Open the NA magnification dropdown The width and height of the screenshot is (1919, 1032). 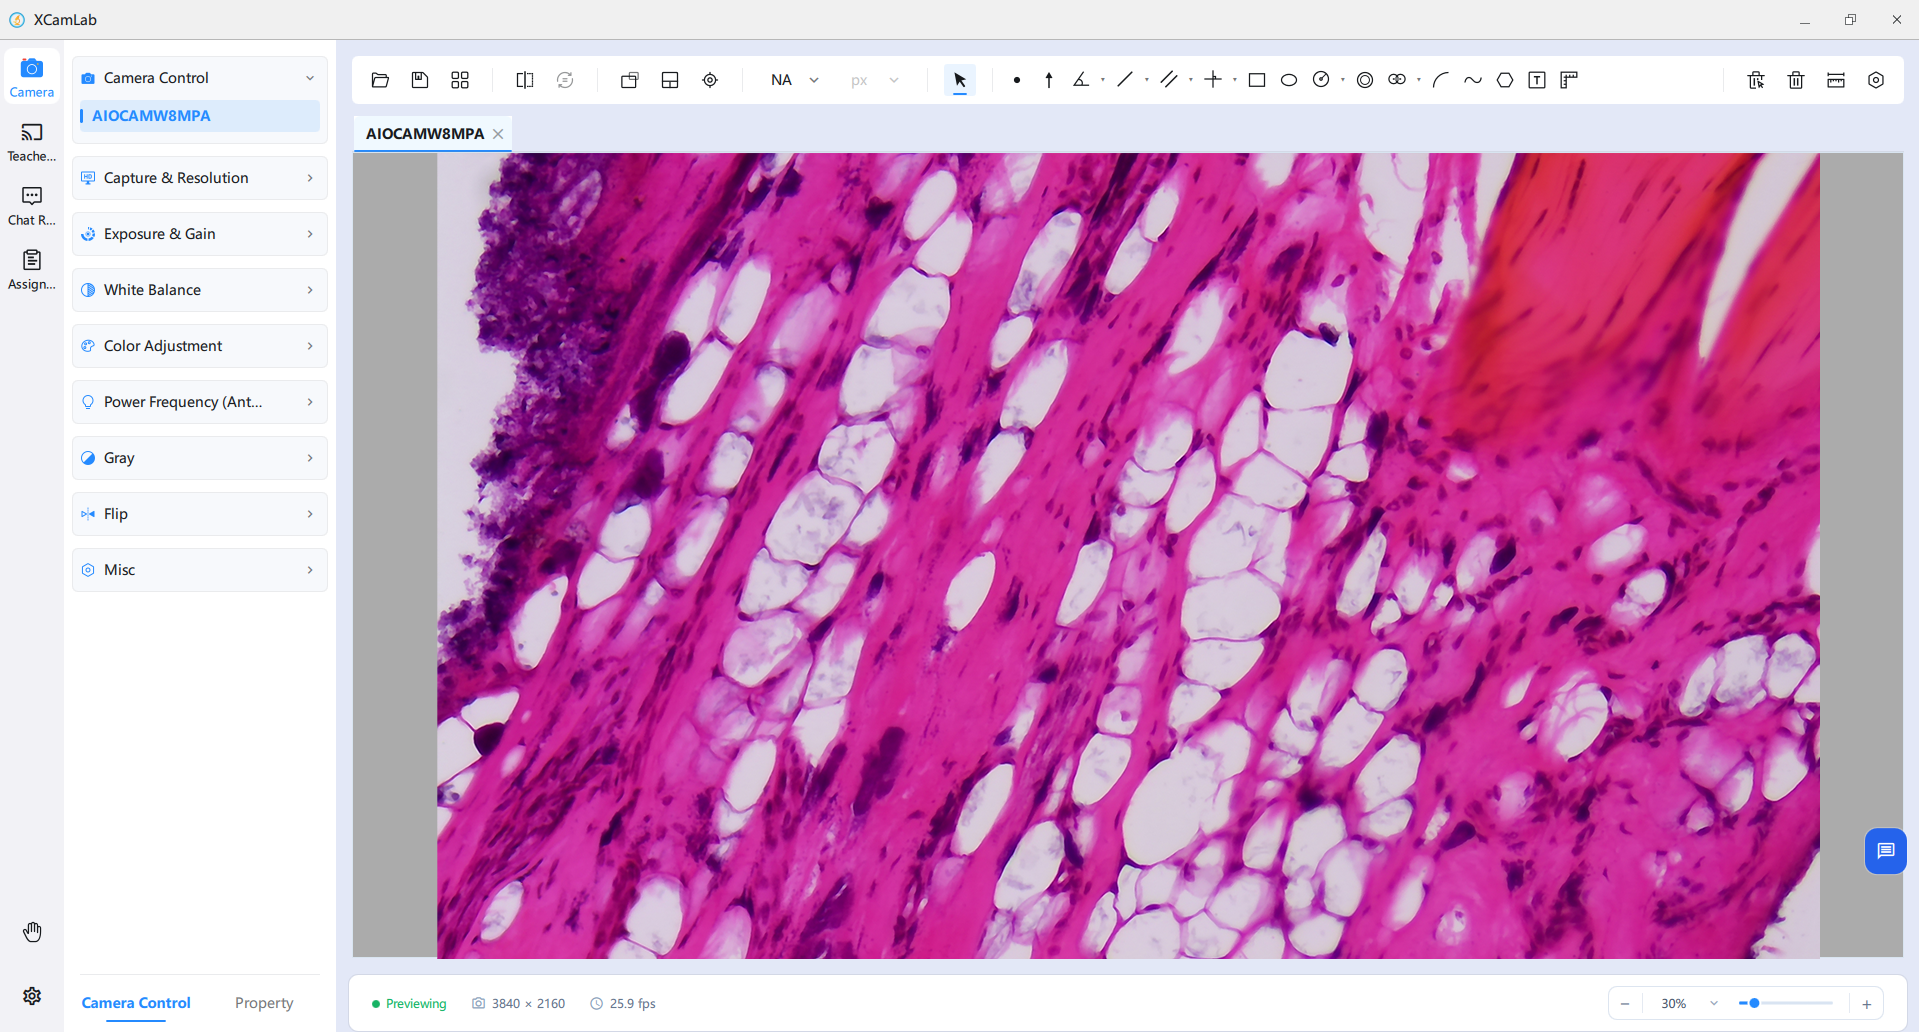pos(795,80)
